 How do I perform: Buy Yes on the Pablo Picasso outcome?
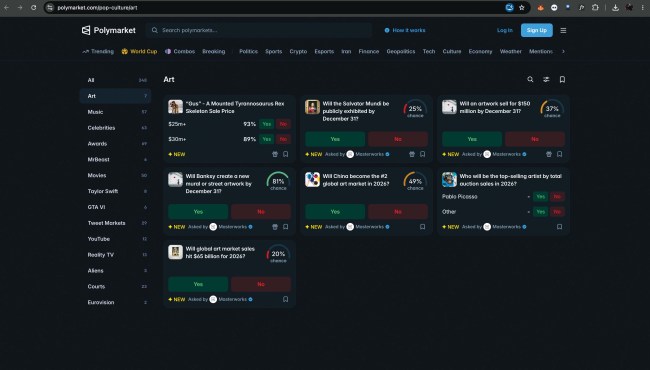[540, 196]
